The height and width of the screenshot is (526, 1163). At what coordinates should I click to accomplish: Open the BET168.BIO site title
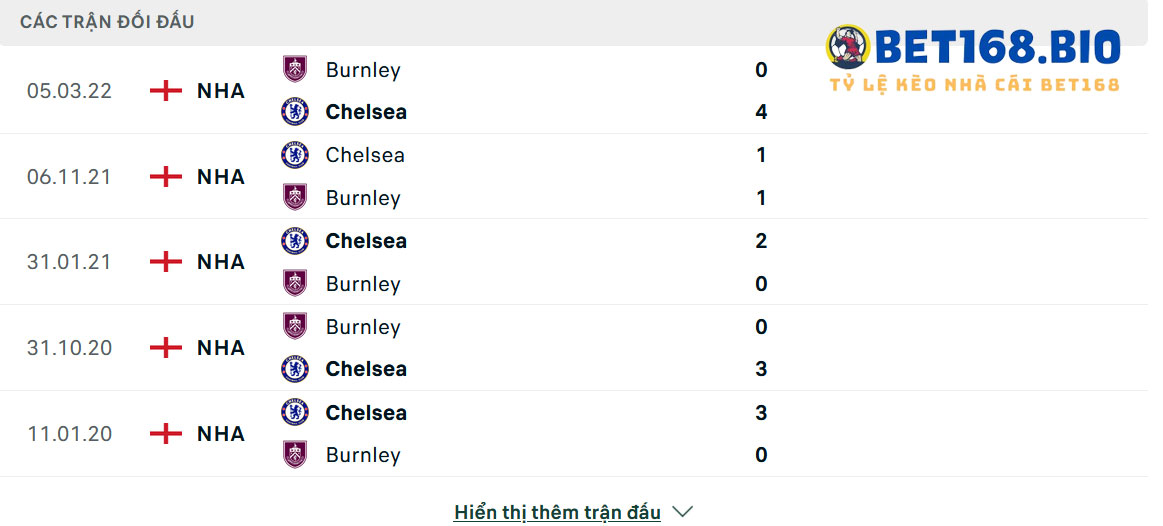(998, 47)
